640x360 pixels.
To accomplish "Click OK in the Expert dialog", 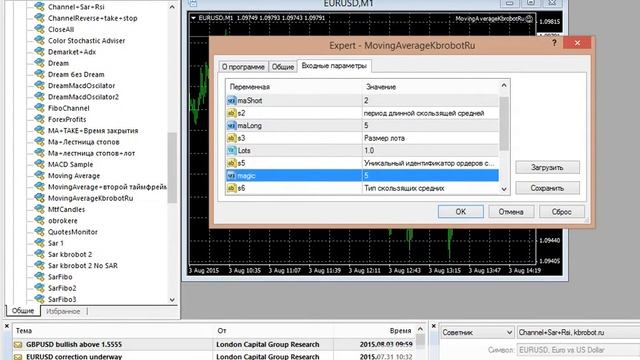I will 460,211.
